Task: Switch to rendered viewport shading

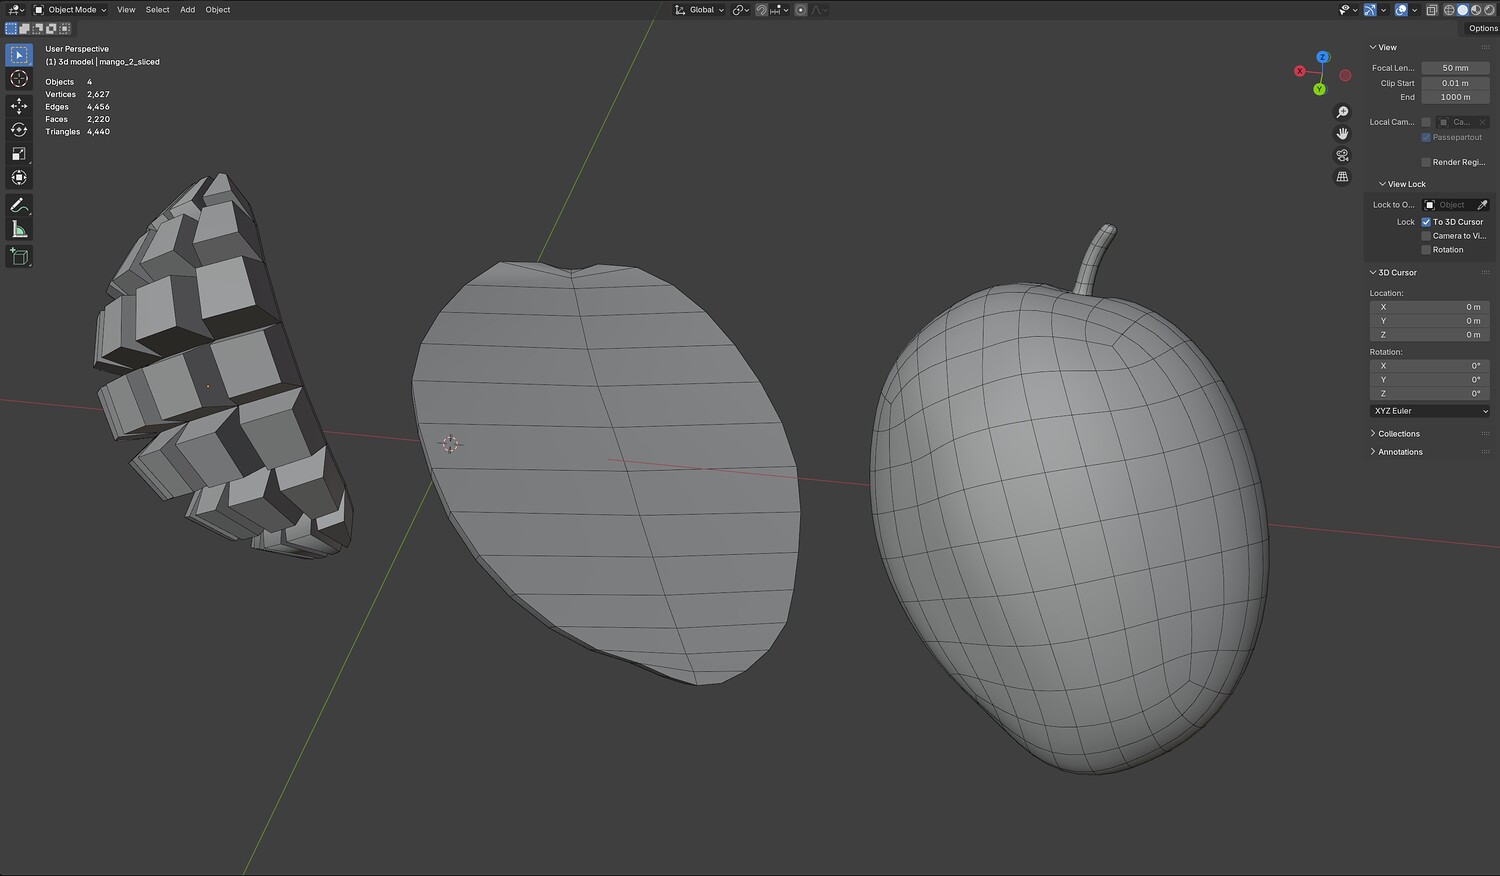Action: click(1488, 10)
